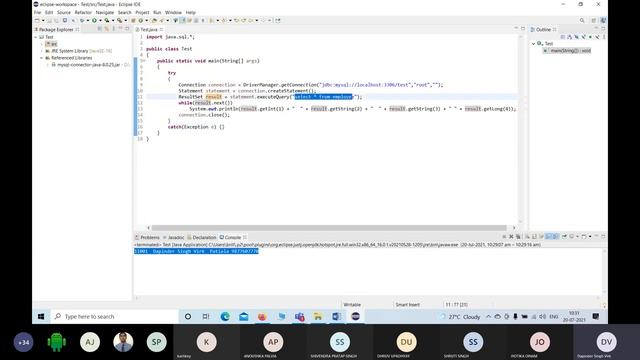
Task: Collapse the Referenced Libraries node
Action: click(42, 58)
